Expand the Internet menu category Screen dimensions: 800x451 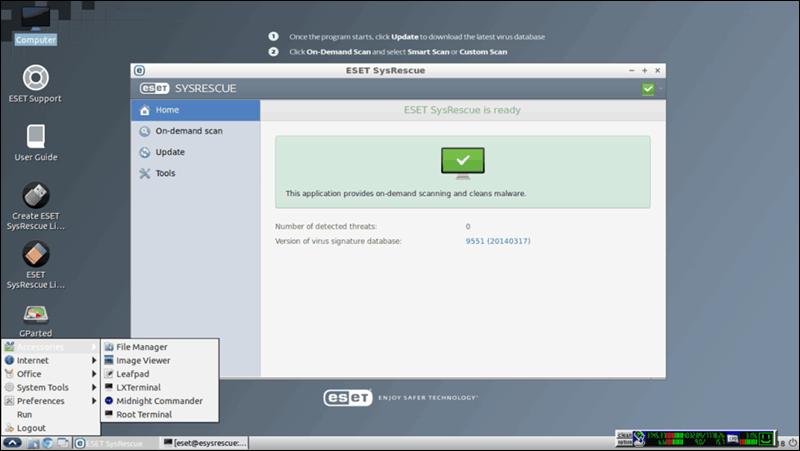[51, 361]
